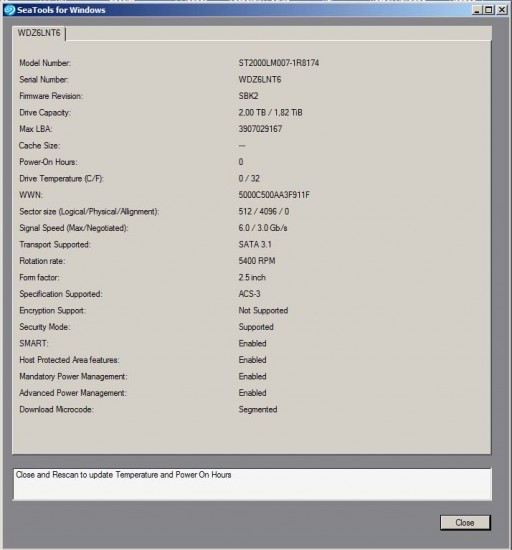The width and height of the screenshot is (512, 550).
Task: Click Mandatory Power Management Enabled value
Action: pos(252,376)
